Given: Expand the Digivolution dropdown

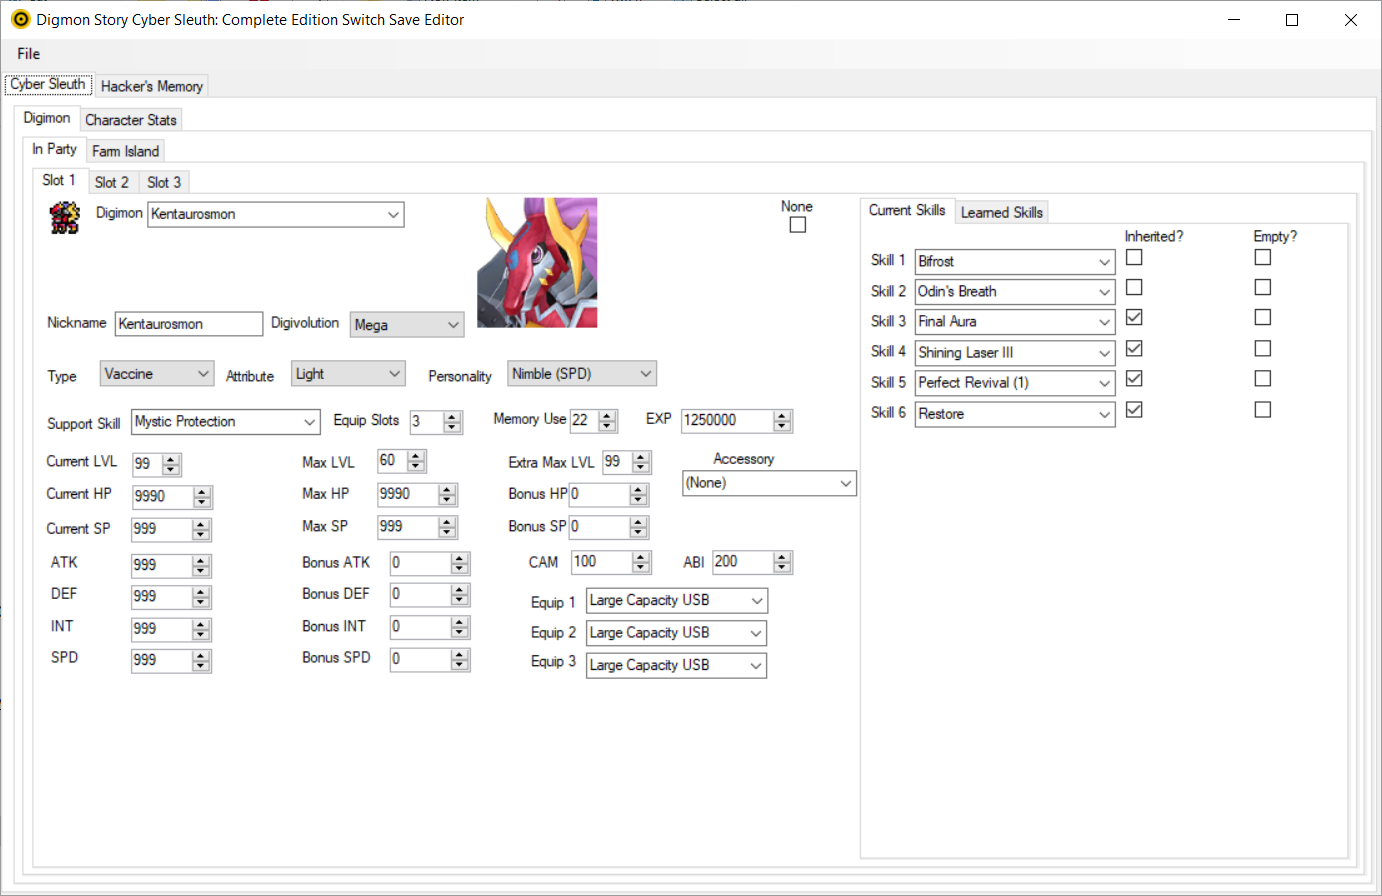Looking at the screenshot, I should coord(407,325).
